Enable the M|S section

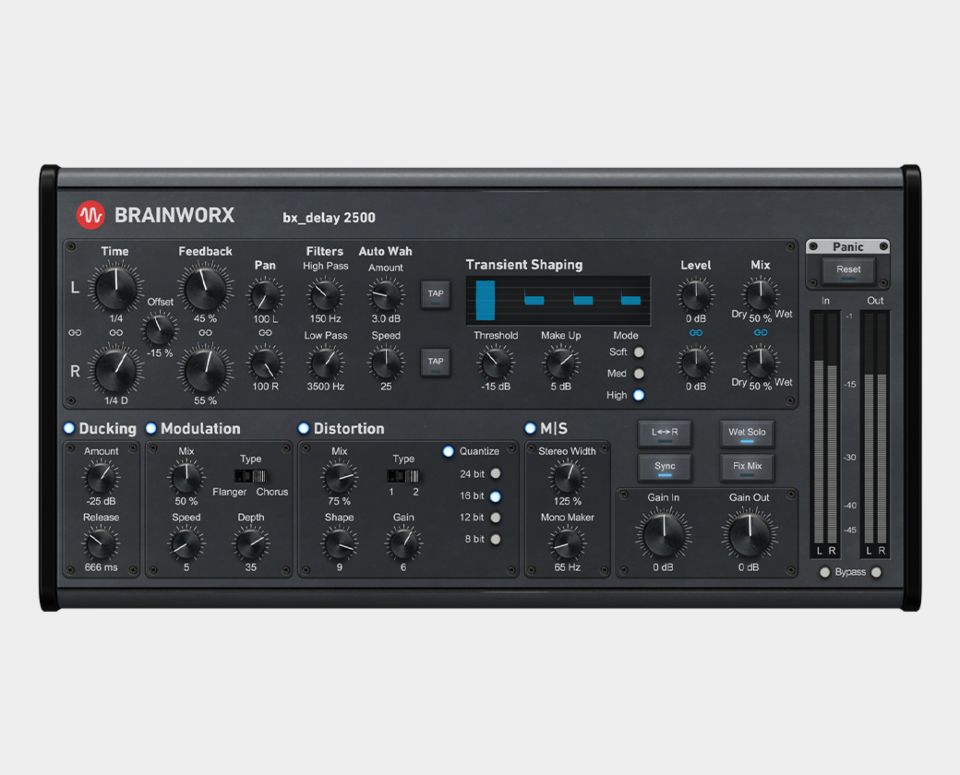pos(530,428)
